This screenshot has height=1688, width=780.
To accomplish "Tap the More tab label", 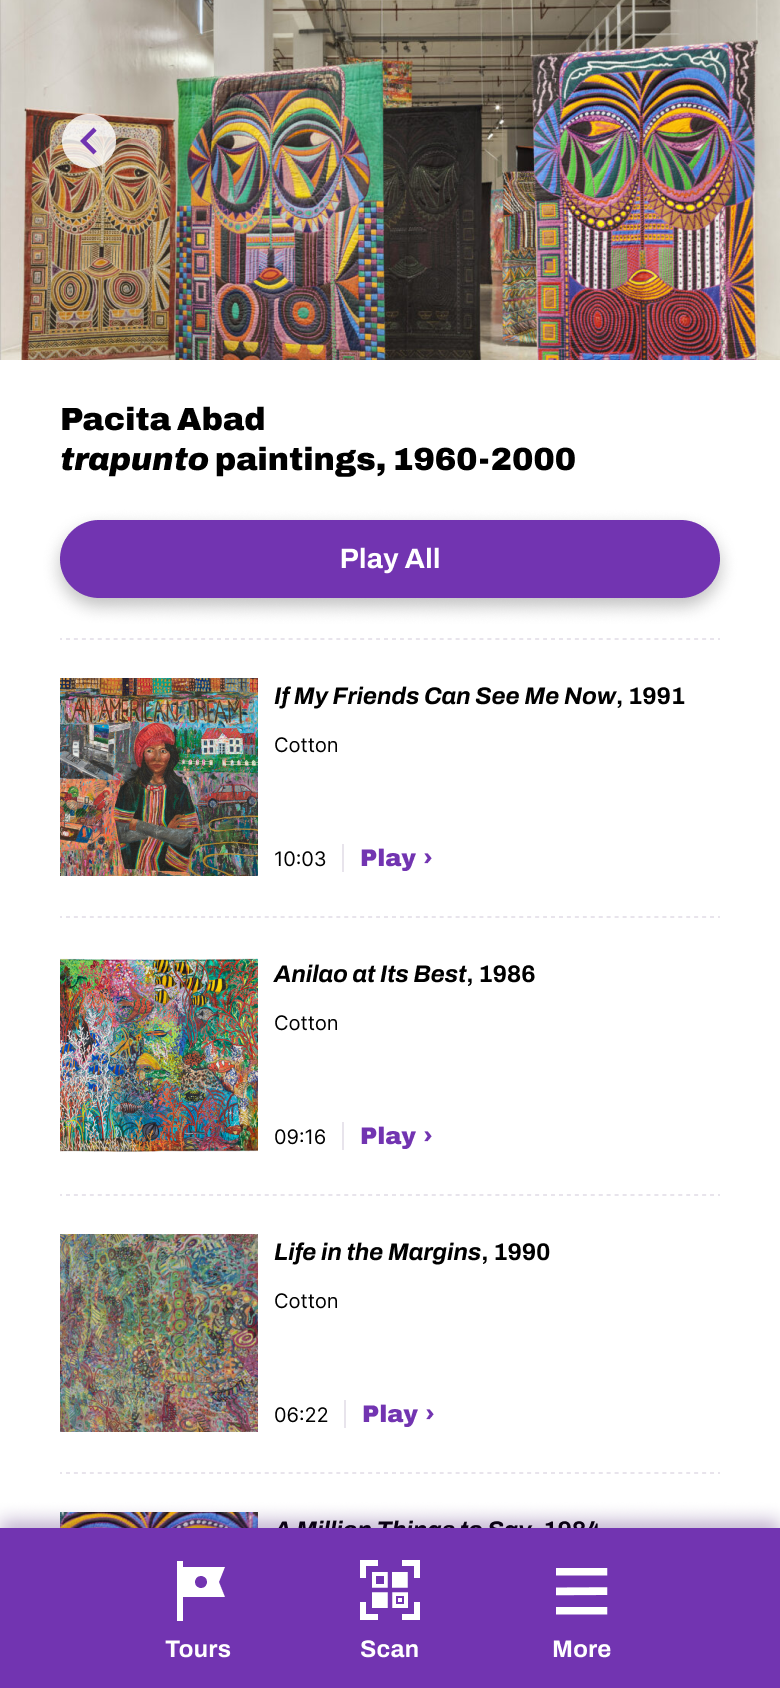I will pyautogui.click(x=581, y=1649).
